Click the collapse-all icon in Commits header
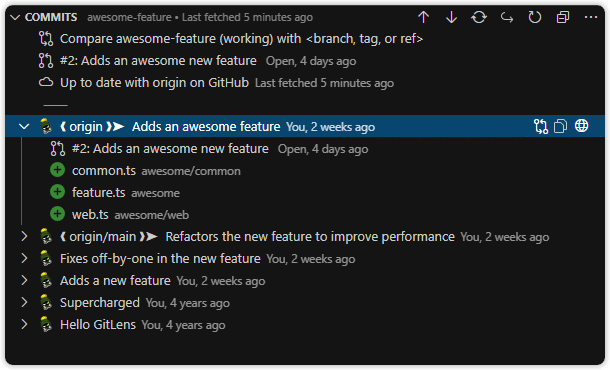 [563, 17]
